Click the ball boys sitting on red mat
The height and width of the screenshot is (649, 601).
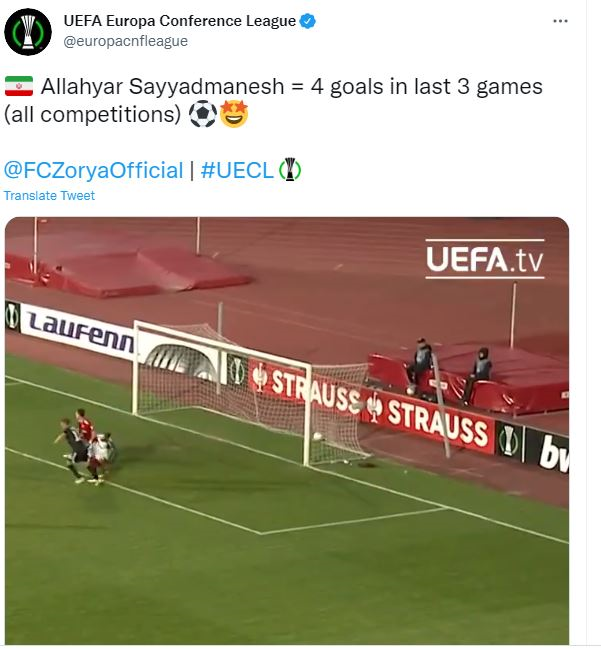[x=450, y=370]
